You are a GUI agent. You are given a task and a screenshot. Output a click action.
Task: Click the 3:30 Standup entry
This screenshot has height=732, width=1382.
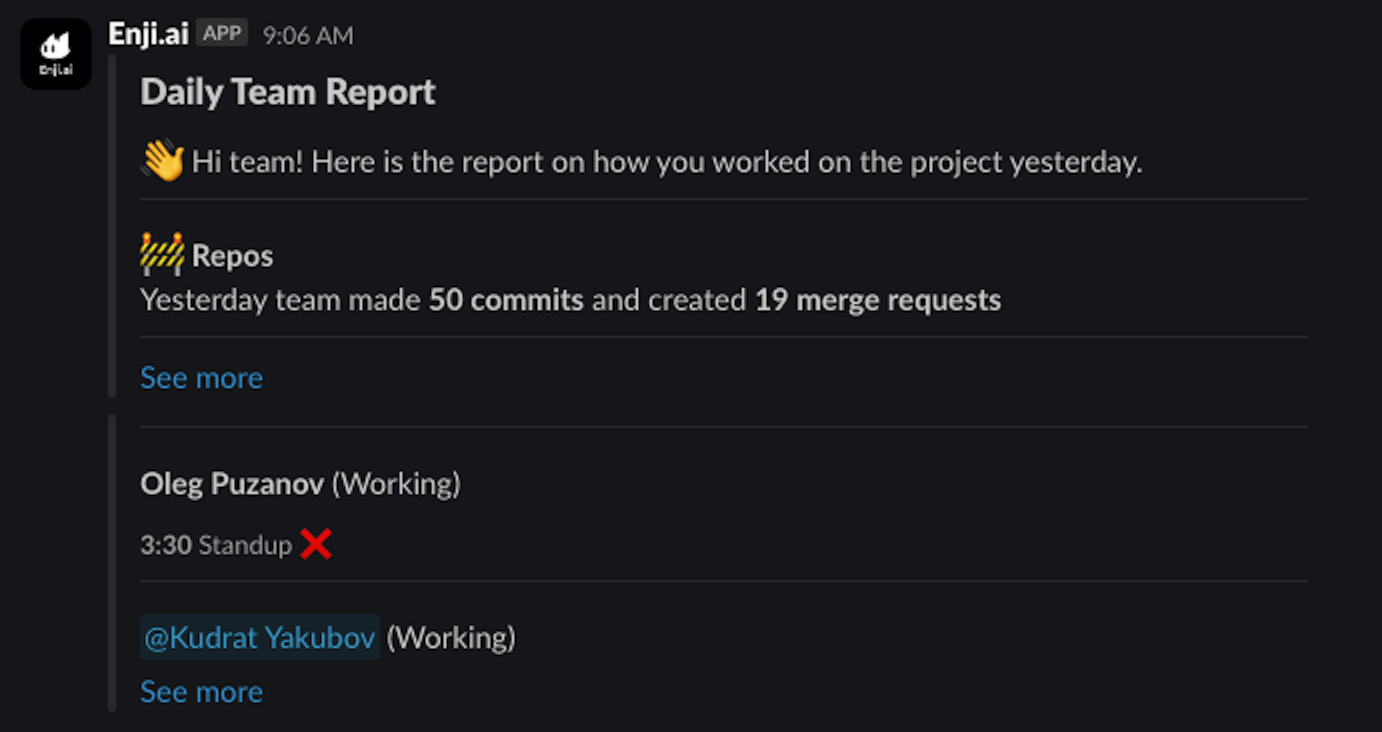point(216,545)
